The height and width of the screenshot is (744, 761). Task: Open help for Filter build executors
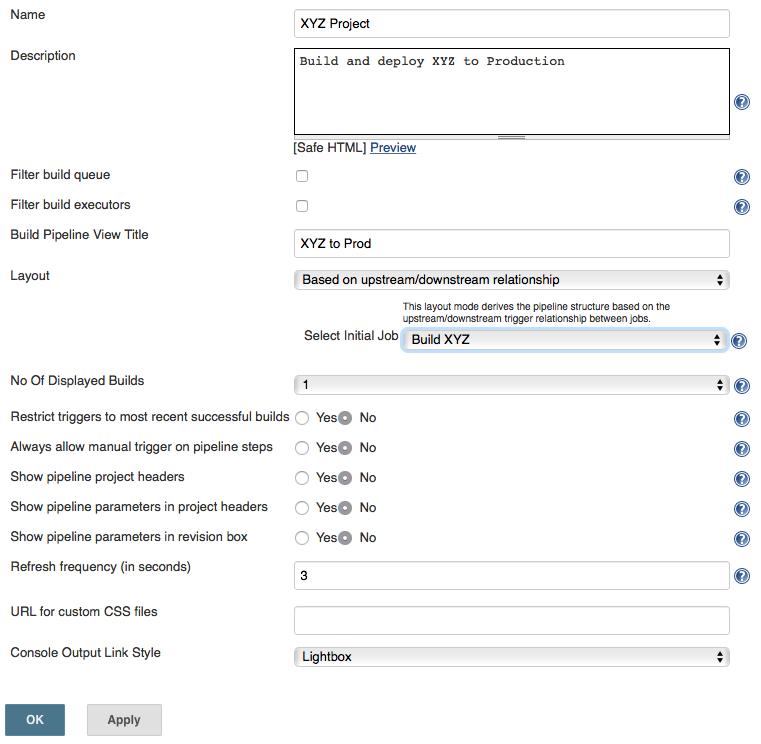[x=742, y=207]
